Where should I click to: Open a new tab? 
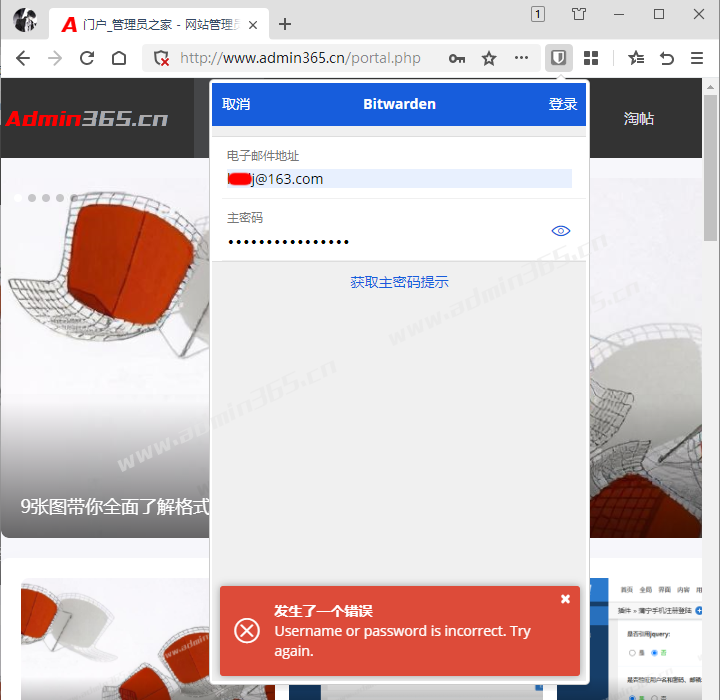pos(285,24)
